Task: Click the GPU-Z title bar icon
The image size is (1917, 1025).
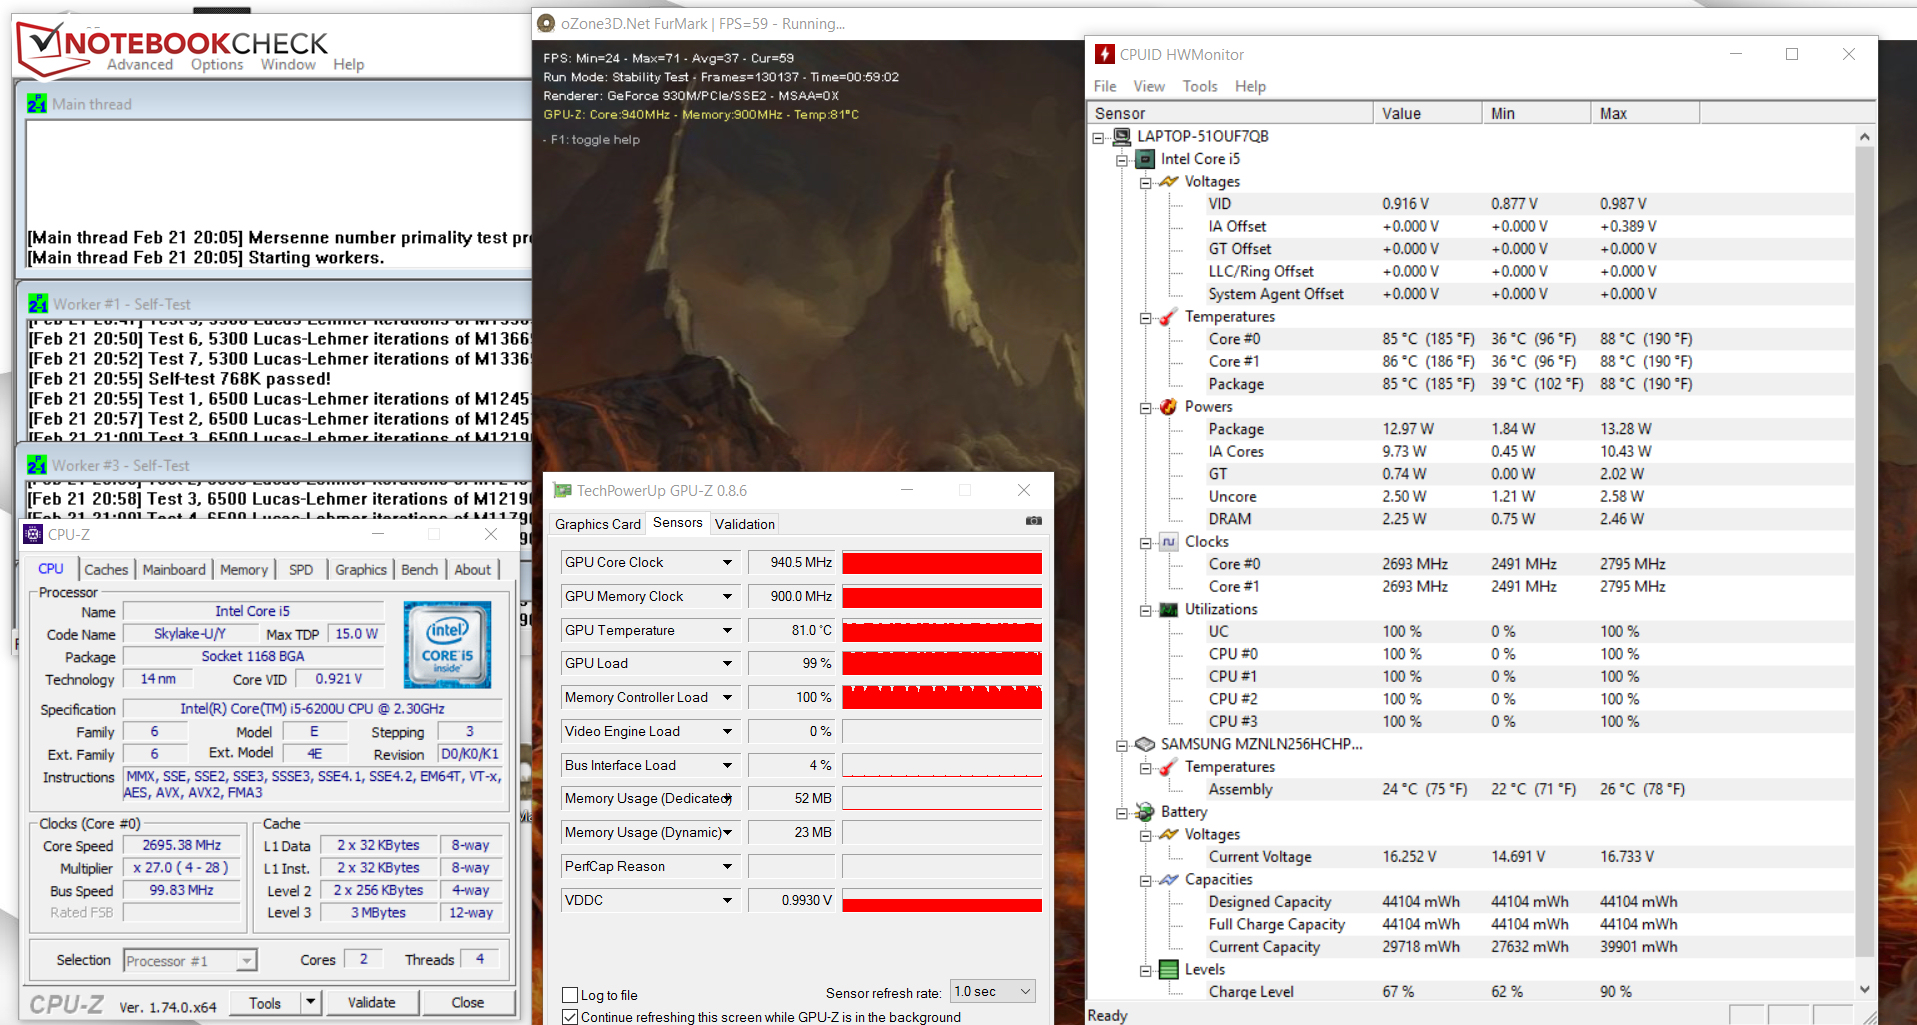Action: click(x=563, y=490)
